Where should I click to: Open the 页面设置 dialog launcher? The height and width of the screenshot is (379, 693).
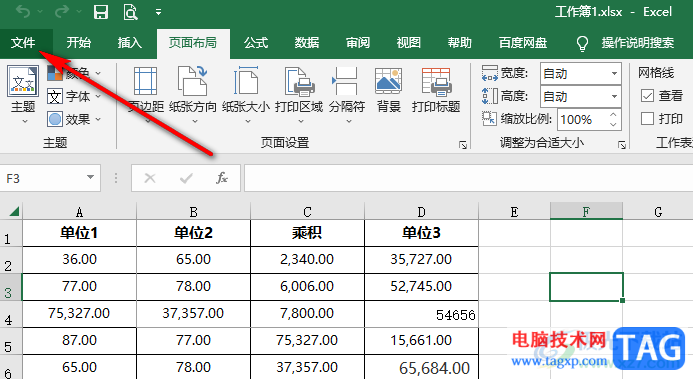pos(463,145)
